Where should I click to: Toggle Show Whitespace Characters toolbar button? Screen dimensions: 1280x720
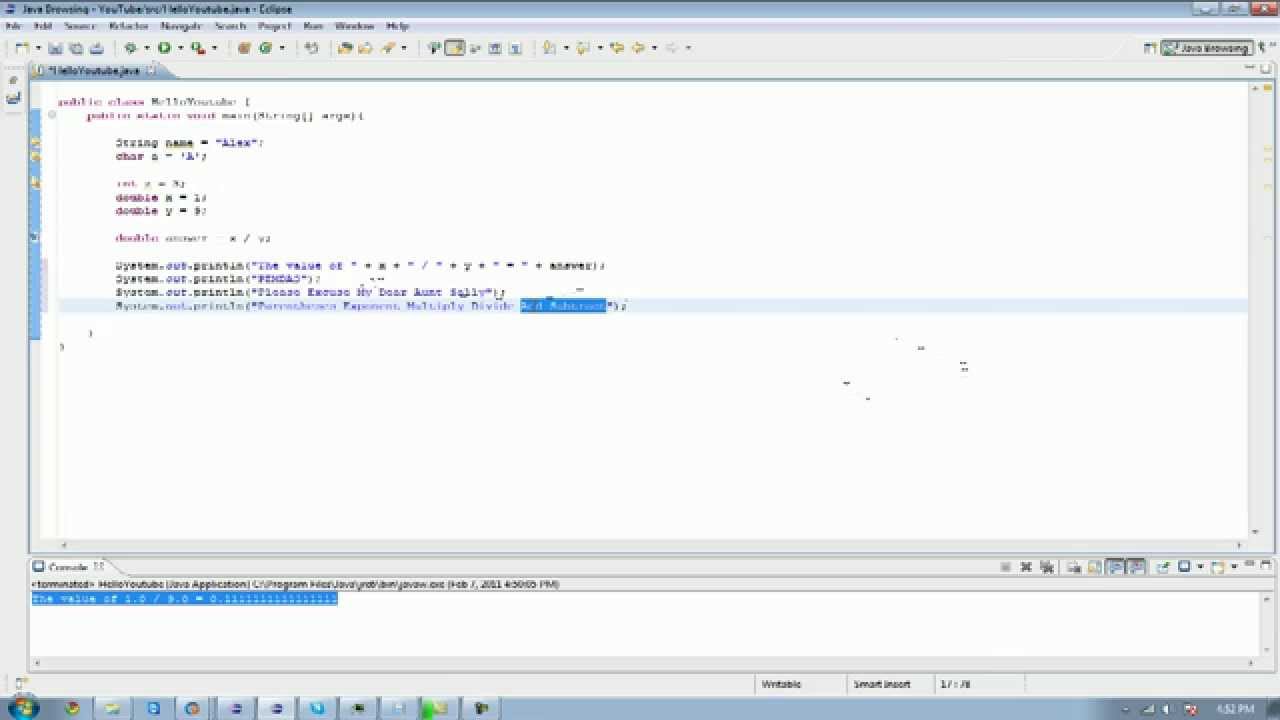495,48
